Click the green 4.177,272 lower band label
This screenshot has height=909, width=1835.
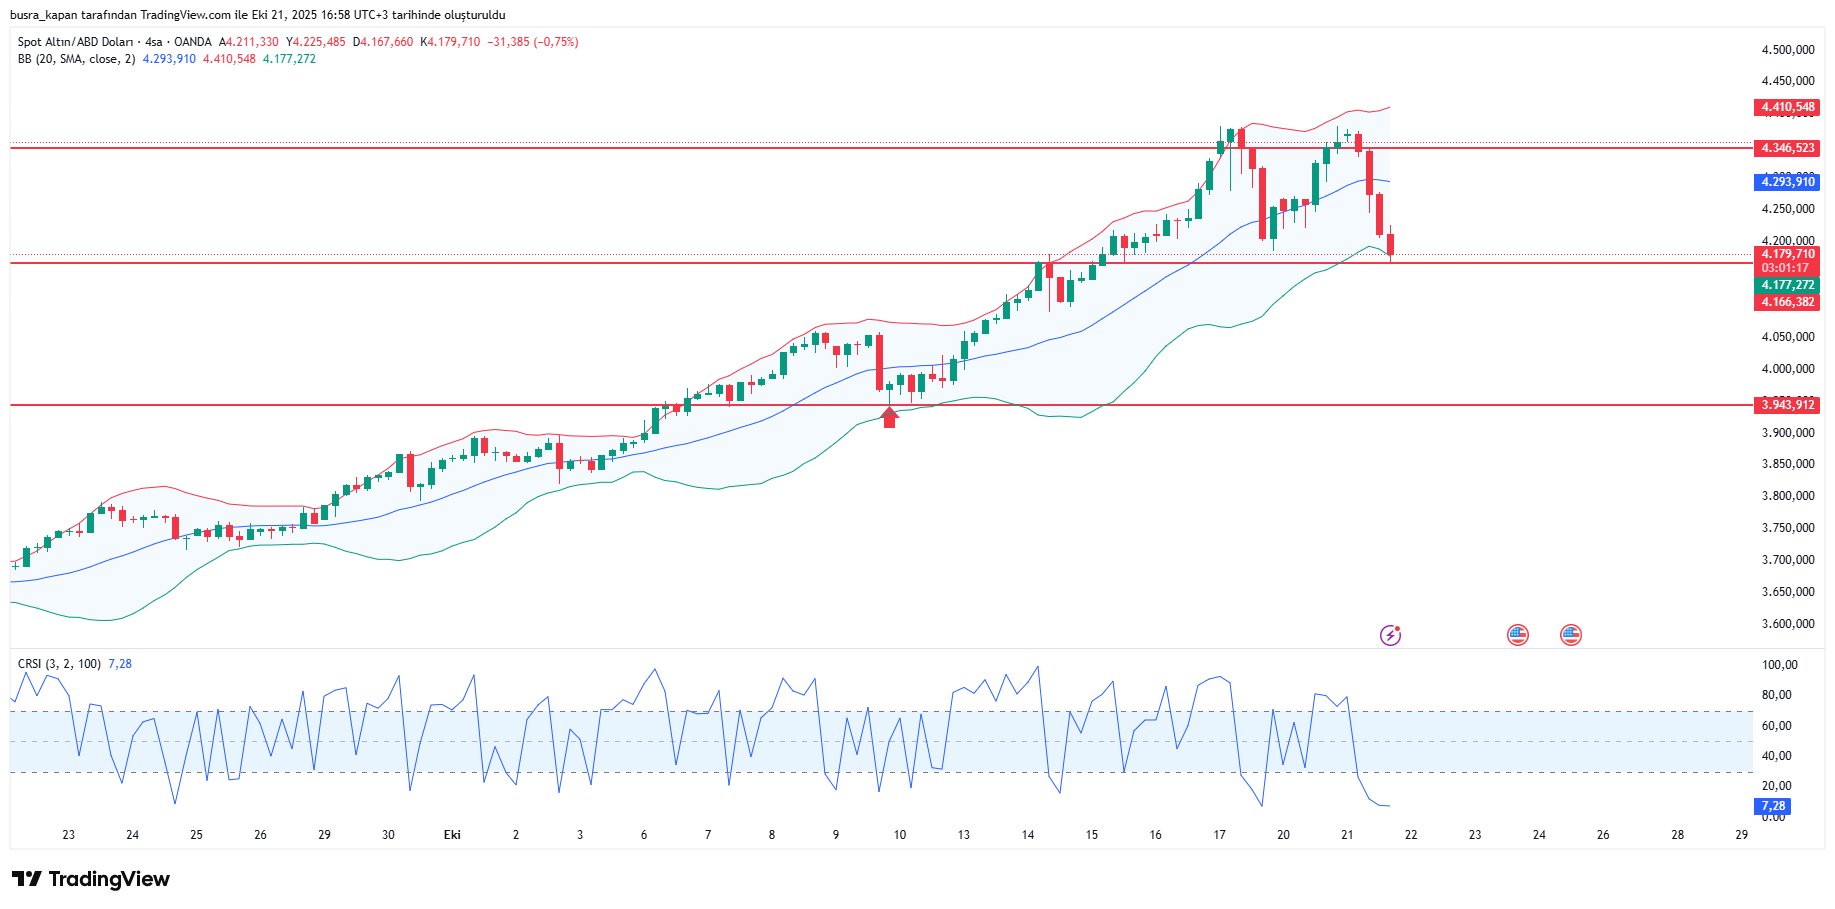1787,285
